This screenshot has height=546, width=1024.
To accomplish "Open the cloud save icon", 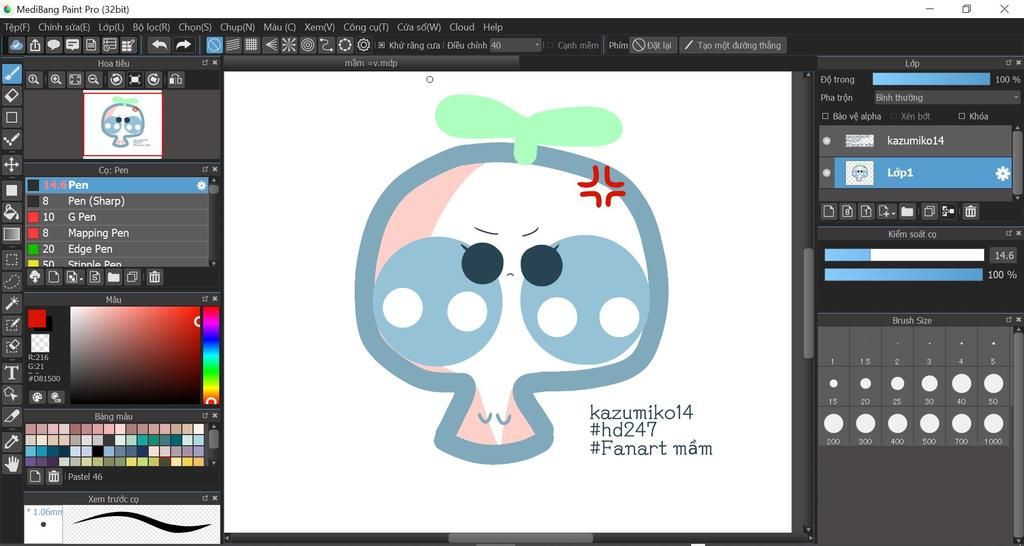I will (x=16, y=45).
